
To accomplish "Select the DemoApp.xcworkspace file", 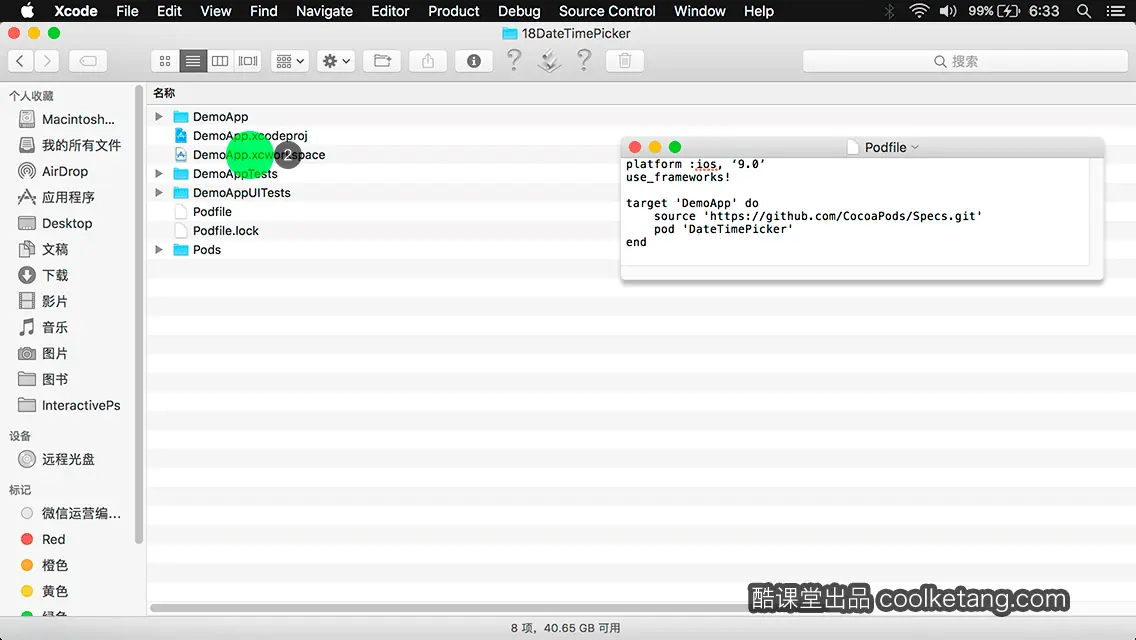I will [259, 154].
